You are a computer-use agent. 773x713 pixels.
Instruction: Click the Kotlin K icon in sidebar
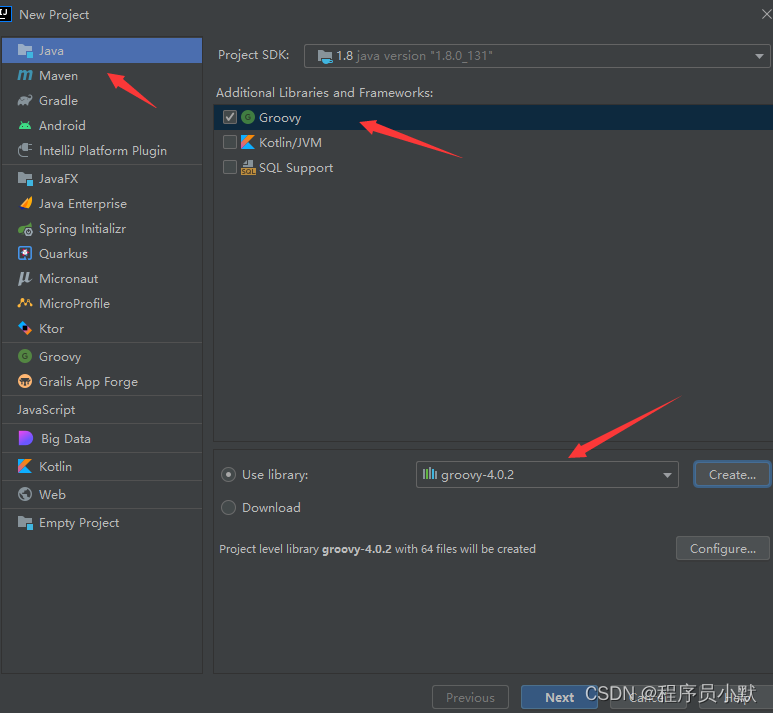pos(25,466)
